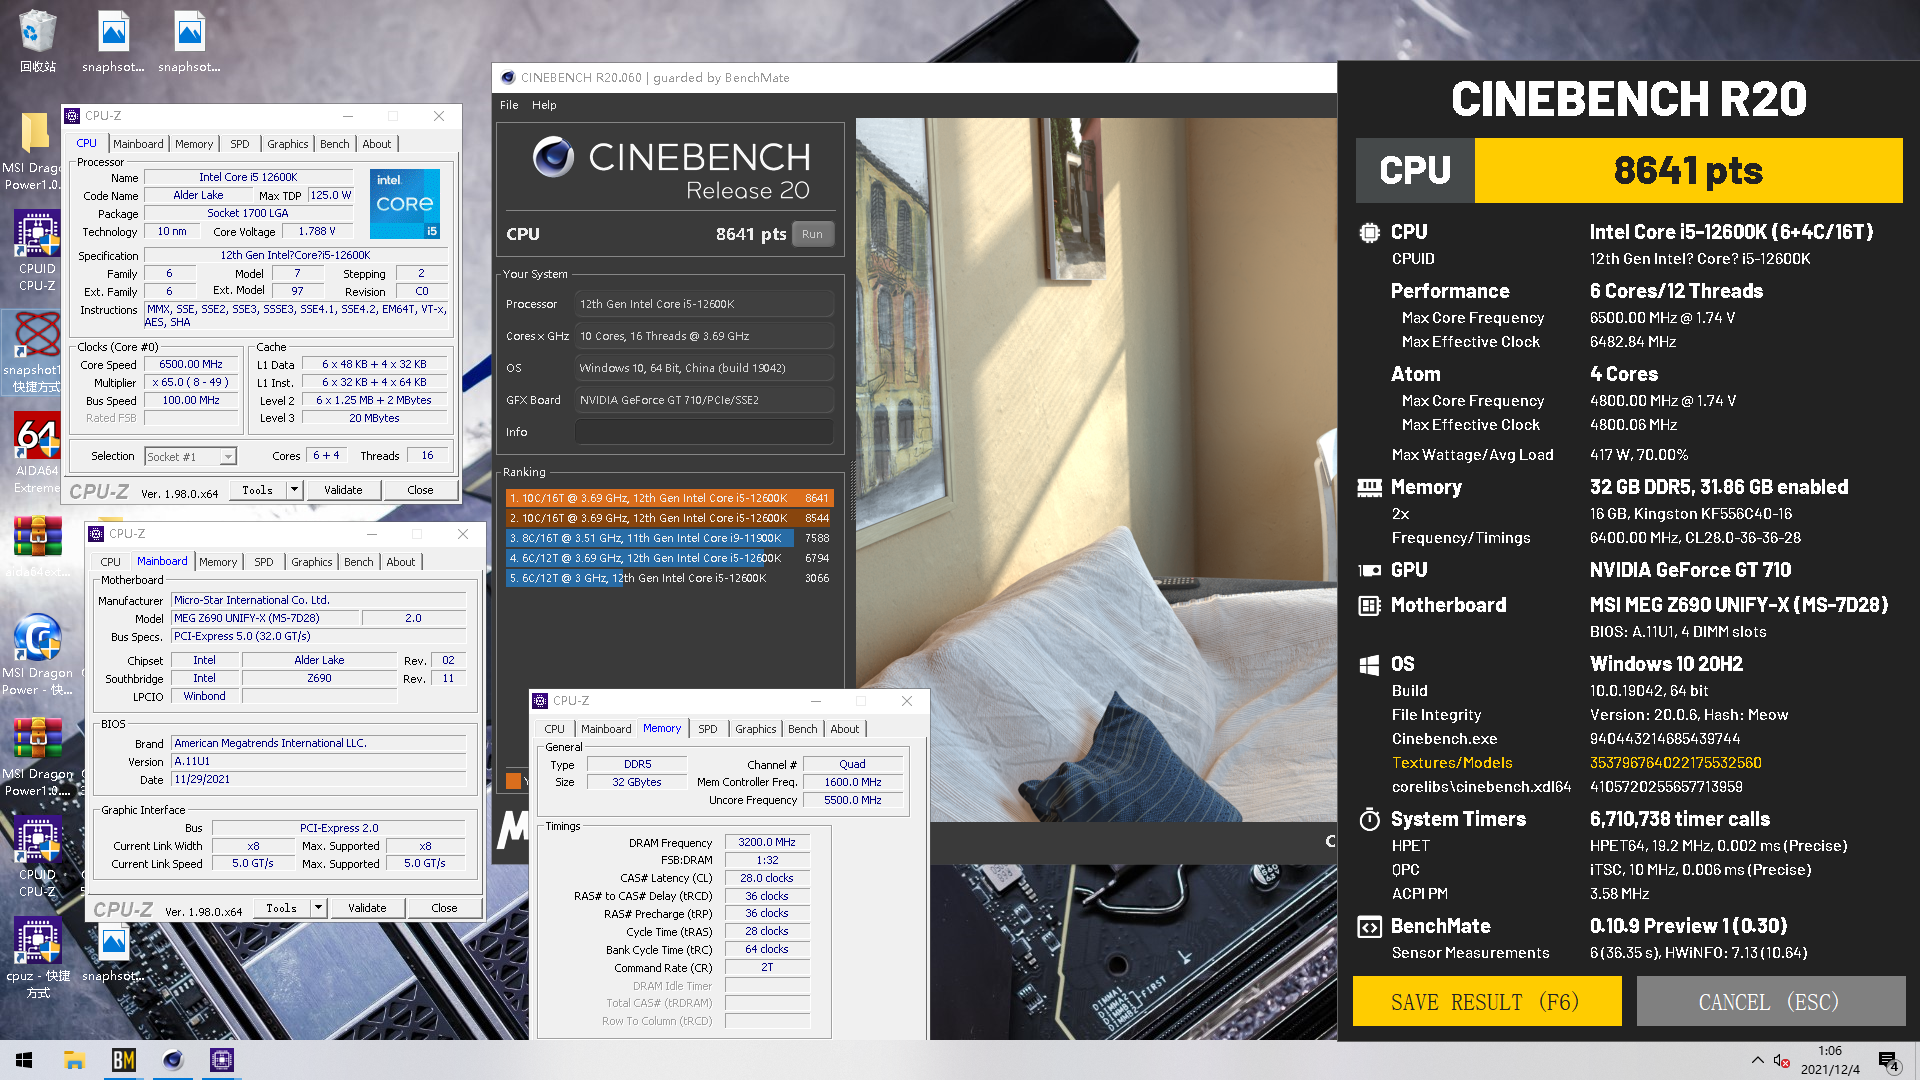Click Run button next to CPU score
1920x1080 pixels.
[812, 234]
